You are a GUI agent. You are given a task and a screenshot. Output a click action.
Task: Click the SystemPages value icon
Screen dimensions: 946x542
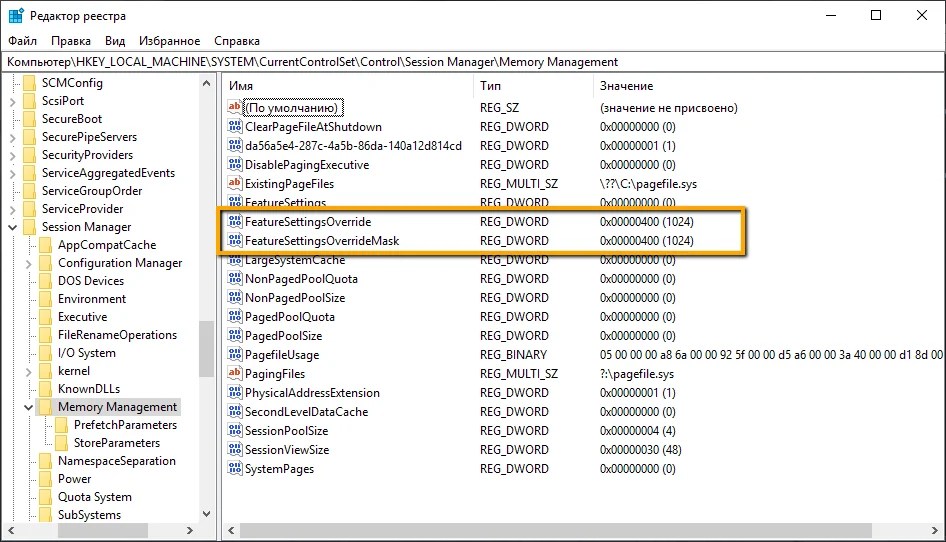(235, 468)
